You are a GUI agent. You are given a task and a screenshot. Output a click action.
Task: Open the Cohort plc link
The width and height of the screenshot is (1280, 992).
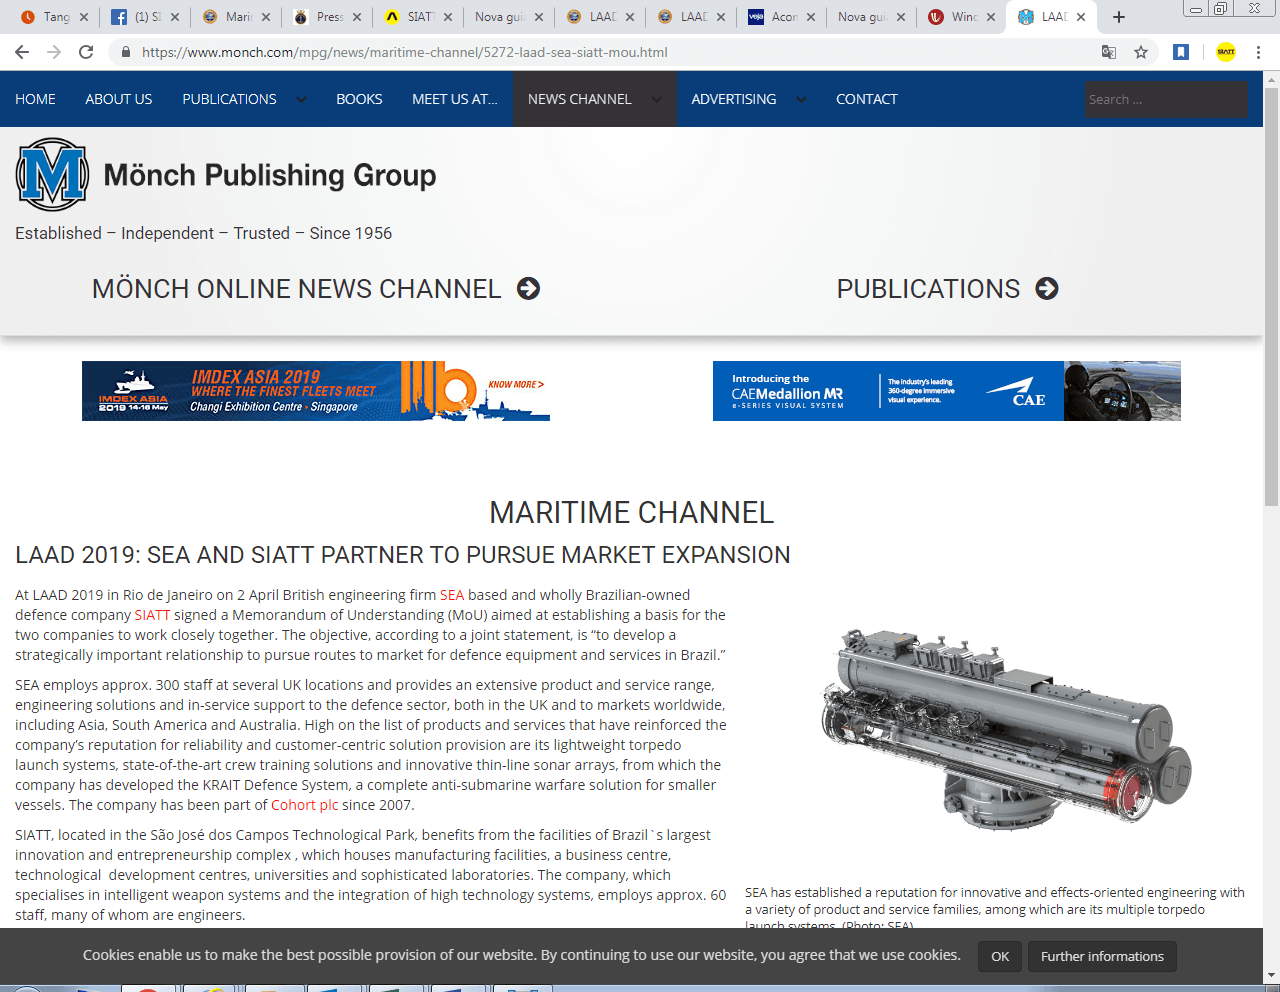(x=305, y=805)
